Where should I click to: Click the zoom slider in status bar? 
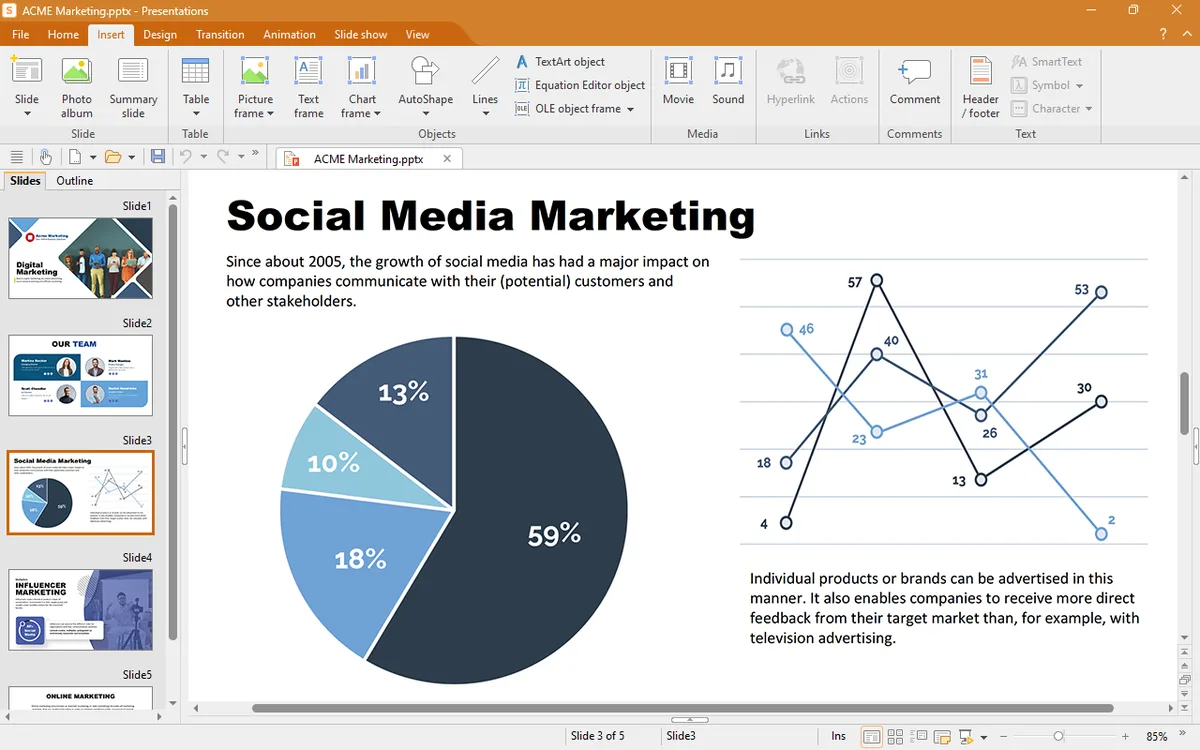[1058, 737]
